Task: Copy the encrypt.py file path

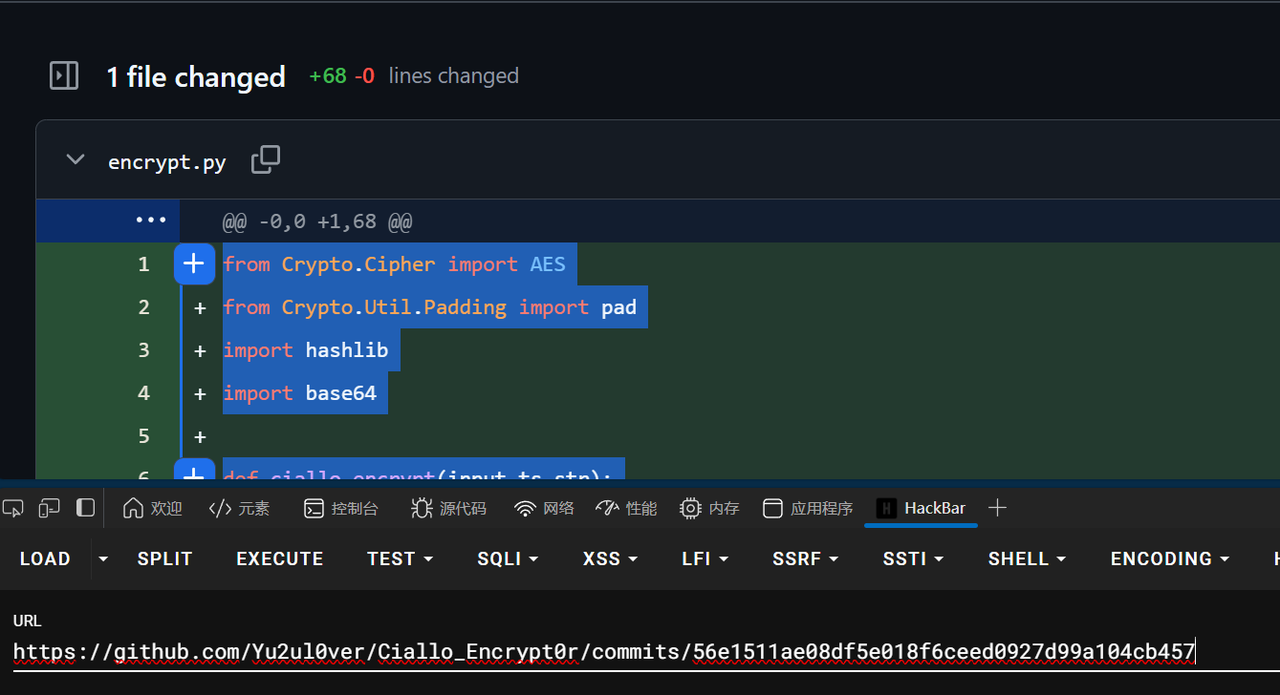Action: point(265,160)
